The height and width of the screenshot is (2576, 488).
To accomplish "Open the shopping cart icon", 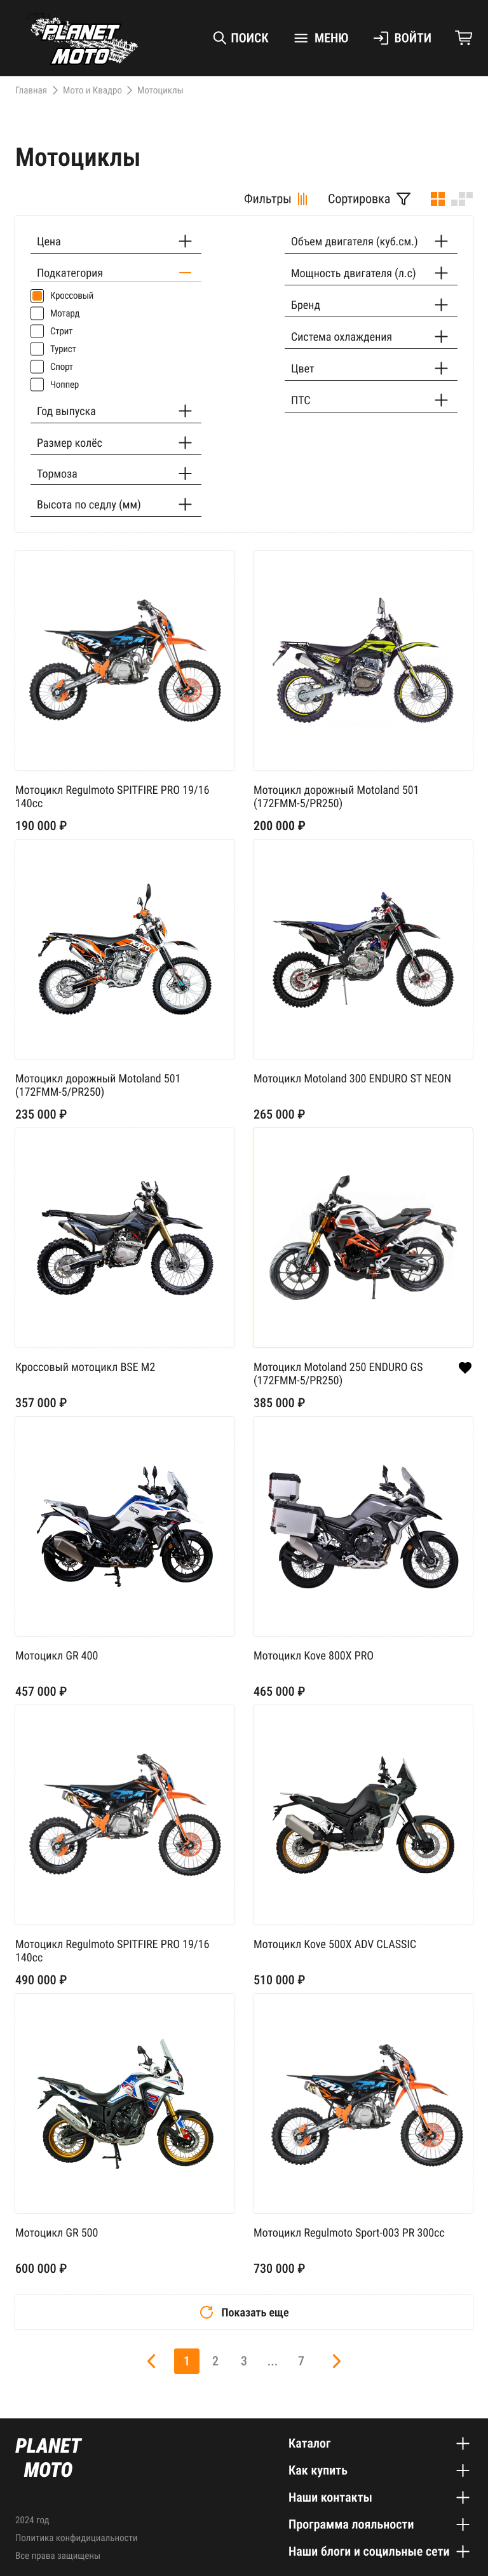I will pyautogui.click(x=464, y=37).
